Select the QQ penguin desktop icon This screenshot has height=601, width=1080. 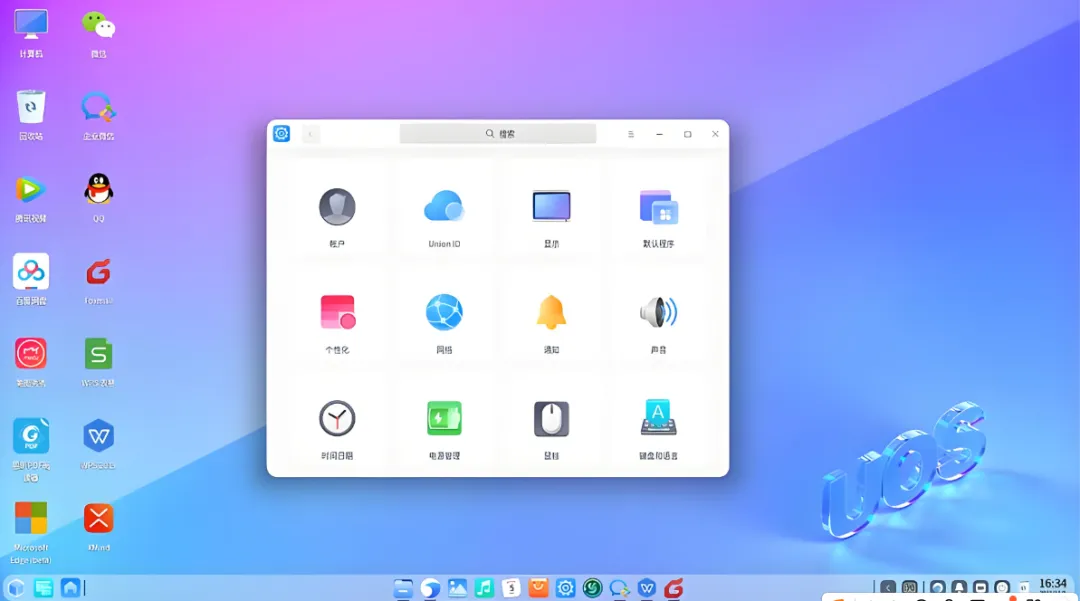[98, 198]
